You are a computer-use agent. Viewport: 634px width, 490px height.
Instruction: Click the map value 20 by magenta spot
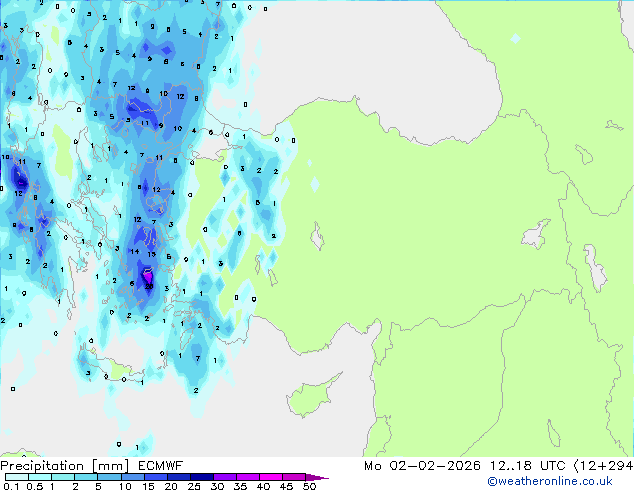pos(149,286)
